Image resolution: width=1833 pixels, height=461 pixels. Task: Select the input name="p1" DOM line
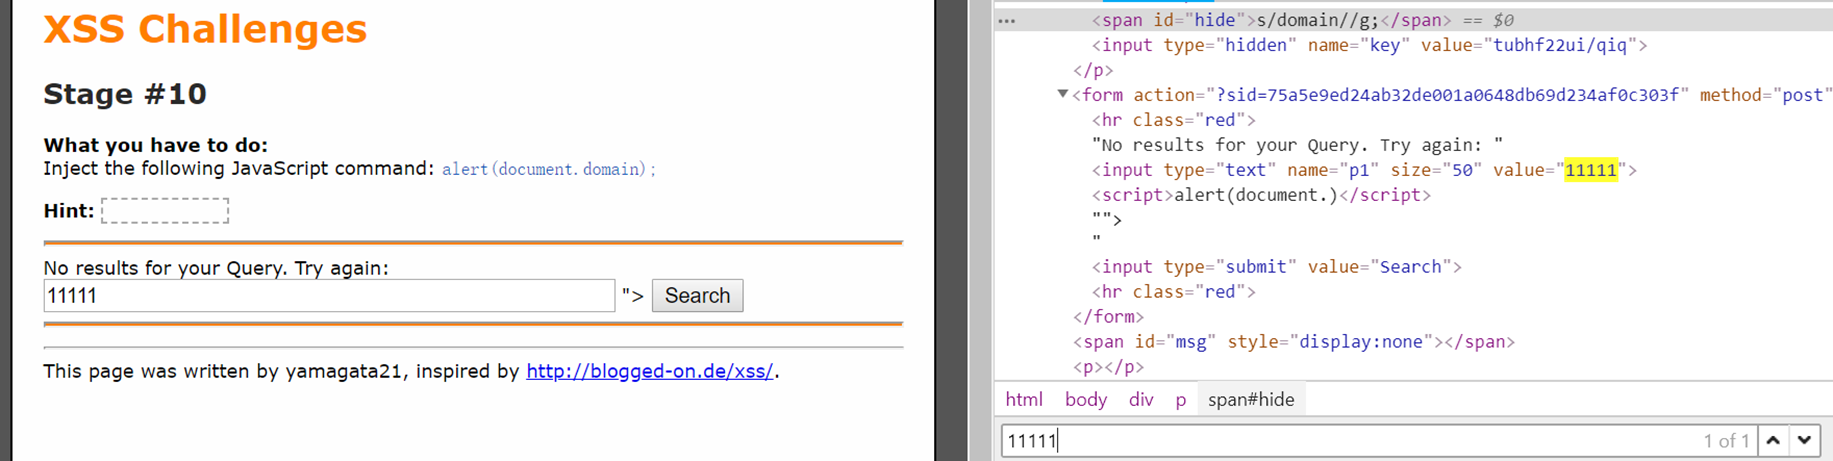point(1364,170)
